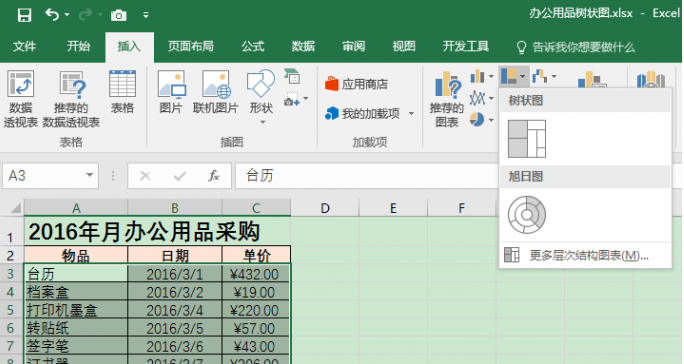Choose the 旭日图 sunburst thumbnail
This screenshot has width=684, height=364.
click(527, 215)
